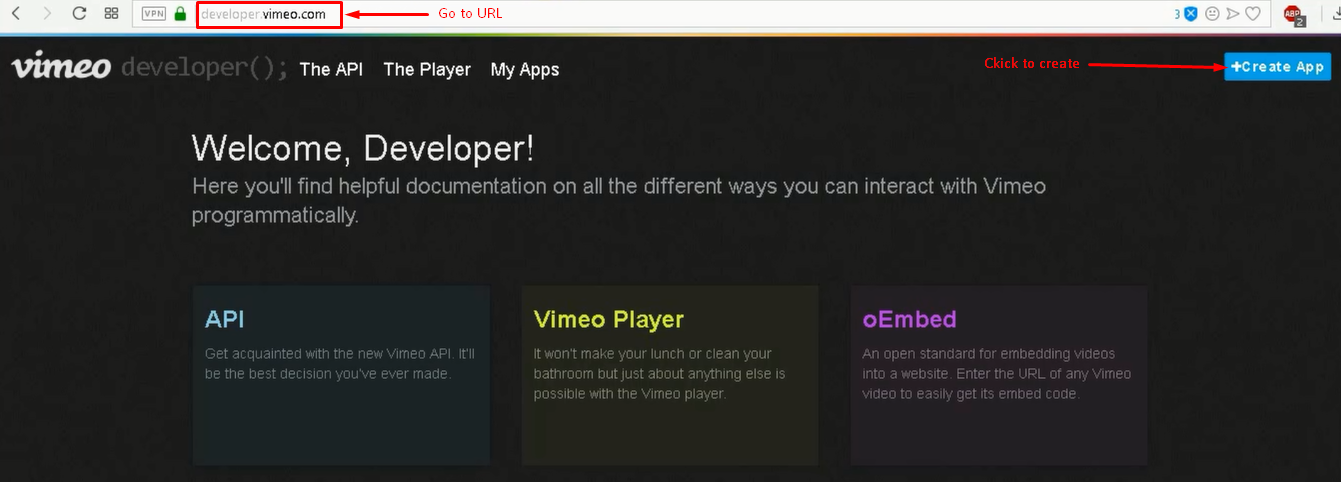Open the Vimeo Player card heading
The height and width of the screenshot is (482, 1341).
coord(609,320)
